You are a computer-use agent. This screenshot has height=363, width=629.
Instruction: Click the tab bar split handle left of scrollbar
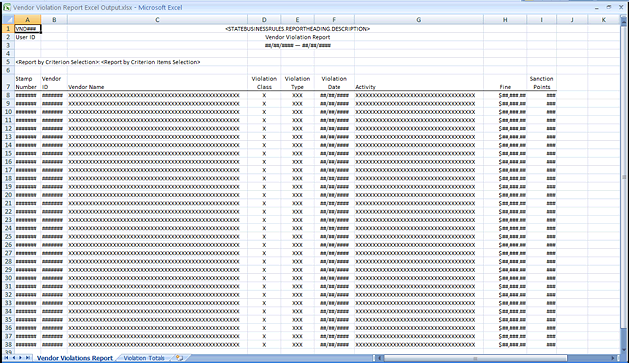pos(374,358)
